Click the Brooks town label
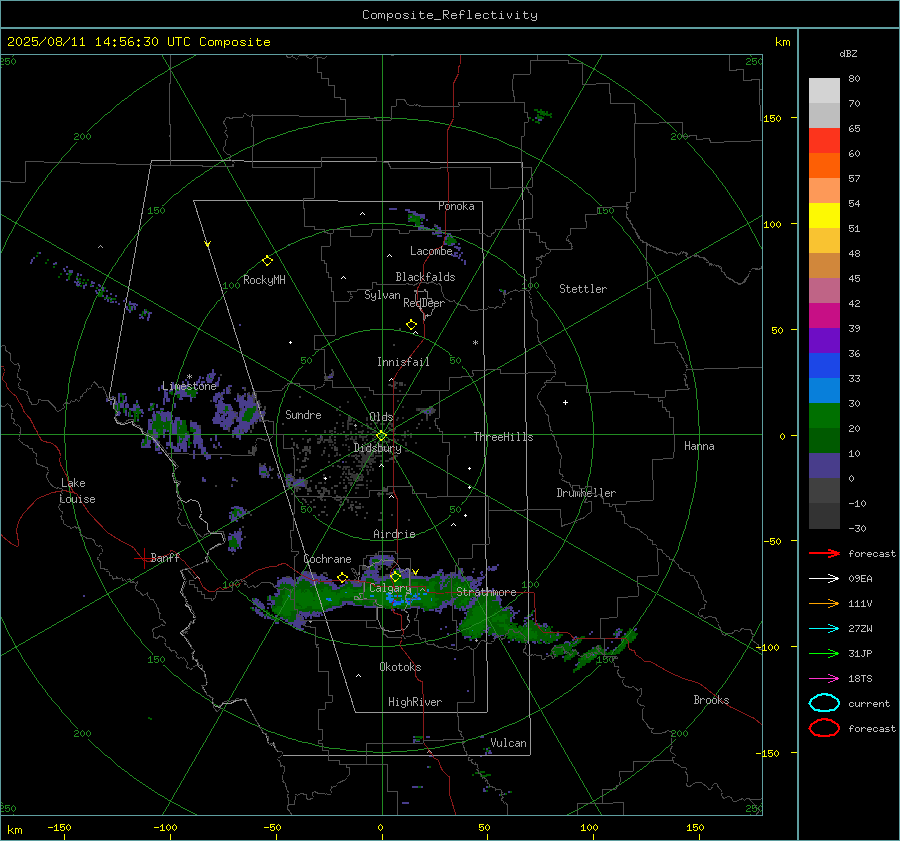Screen dimensions: 900x841 (711, 700)
